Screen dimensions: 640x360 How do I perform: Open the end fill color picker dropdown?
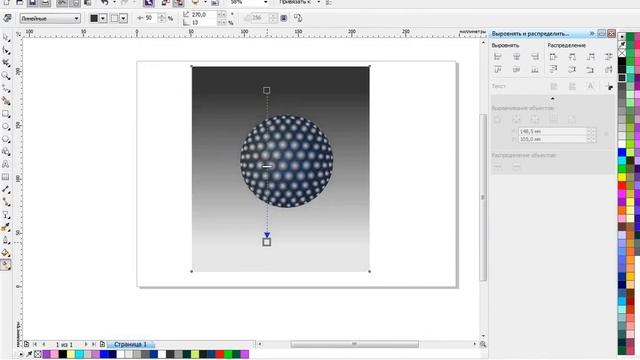point(123,18)
